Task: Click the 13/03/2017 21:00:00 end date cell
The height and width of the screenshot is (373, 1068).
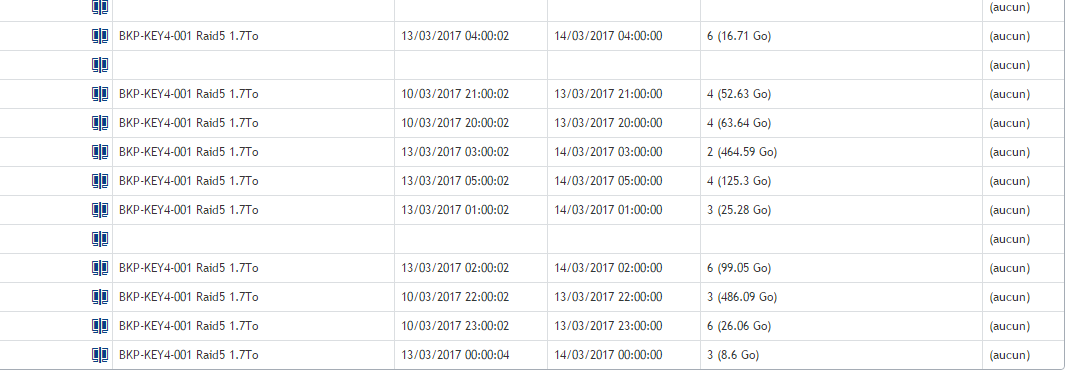Action: pyautogui.click(x=608, y=94)
